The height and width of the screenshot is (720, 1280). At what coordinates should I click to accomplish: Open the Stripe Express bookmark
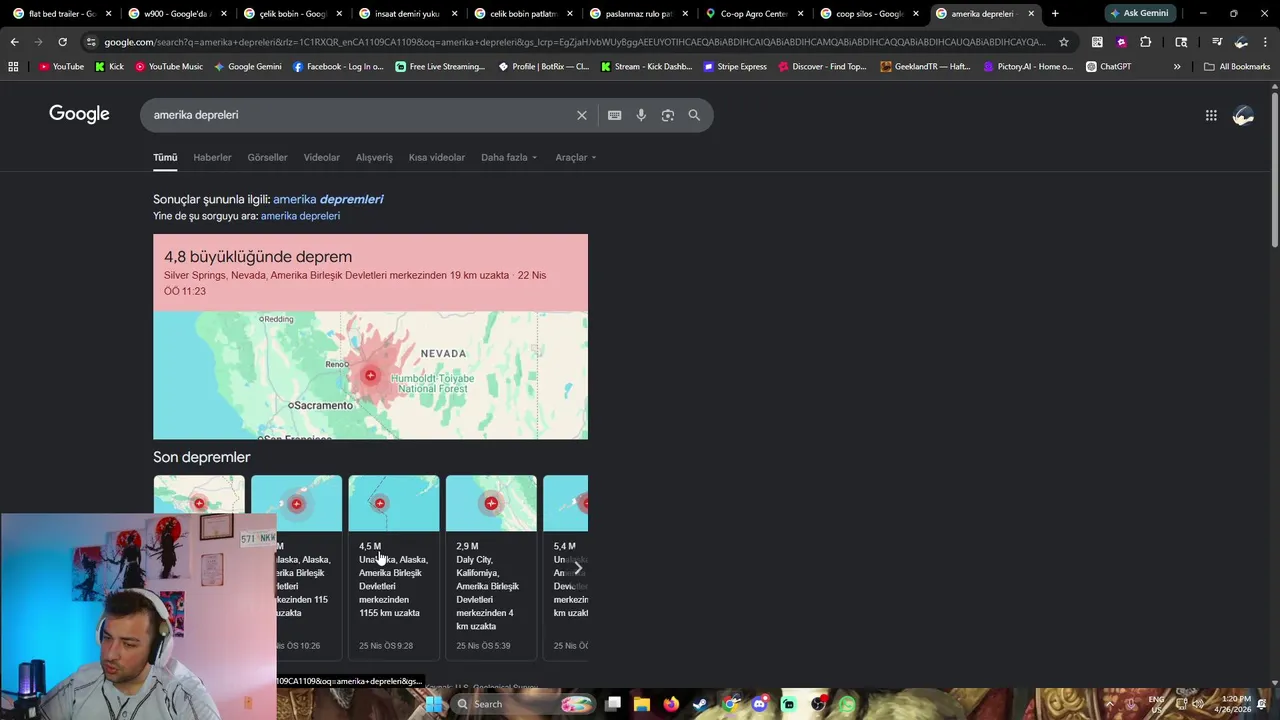pos(734,66)
